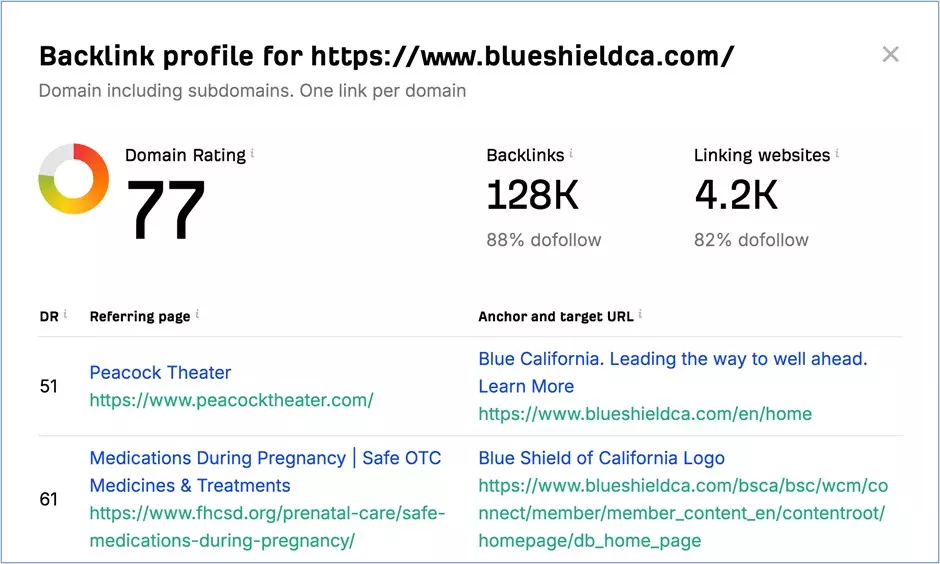940x564 pixels.
Task: Close the backlink profile dialog
Action: 890,55
